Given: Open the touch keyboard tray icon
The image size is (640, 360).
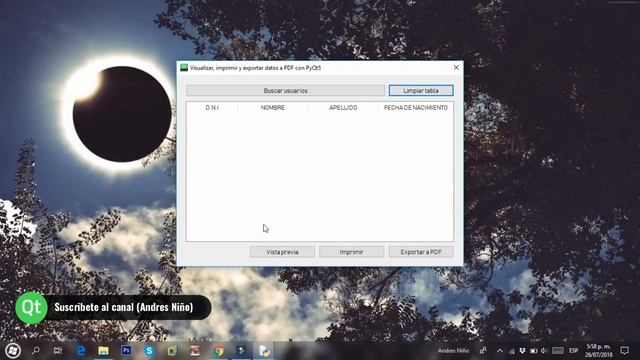Looking at the screenshot, I should click(x=558, y=351).
